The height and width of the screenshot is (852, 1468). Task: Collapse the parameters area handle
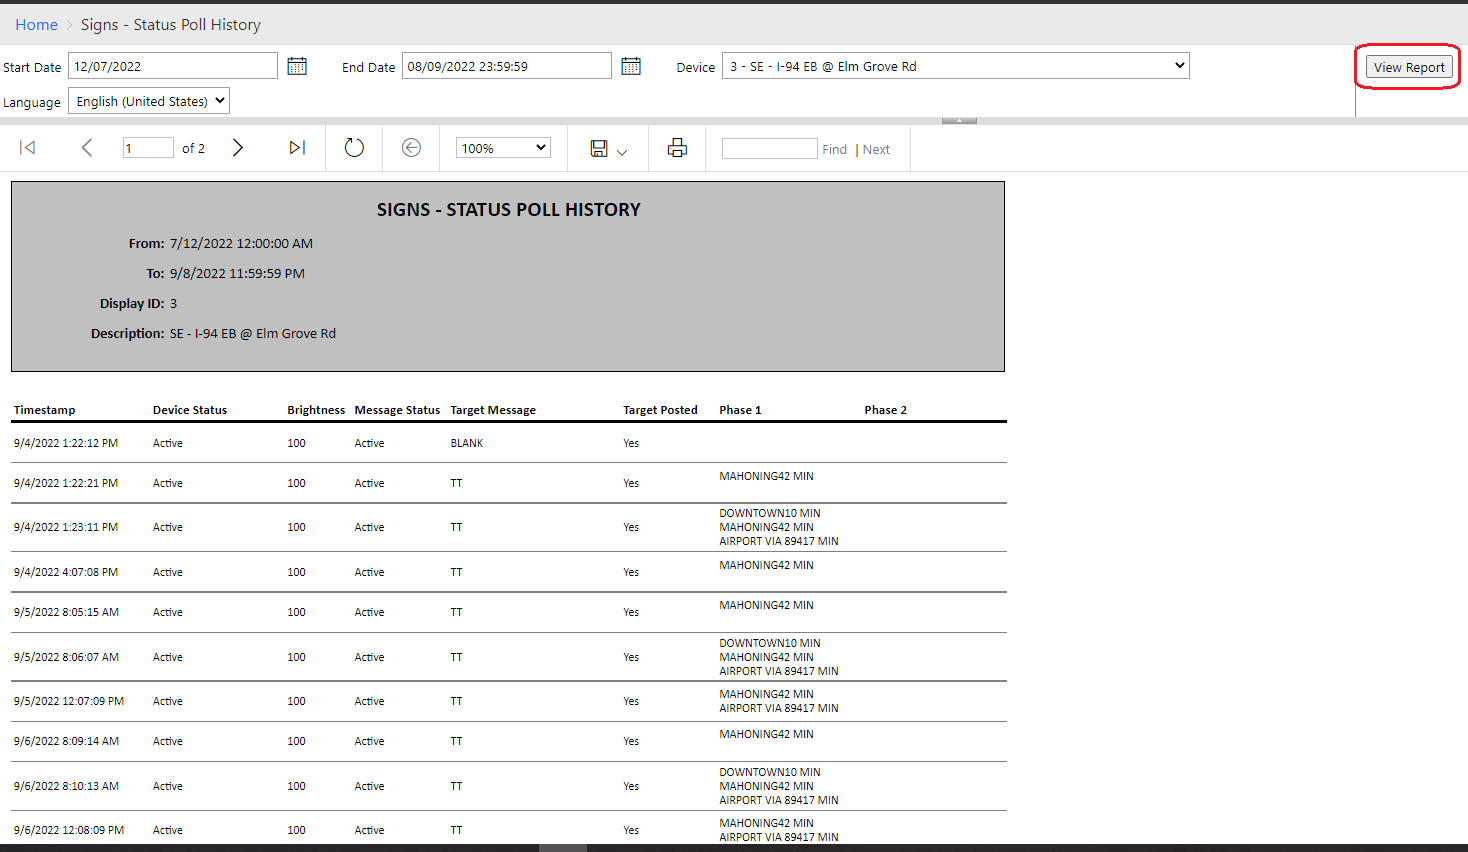[959, 120]
